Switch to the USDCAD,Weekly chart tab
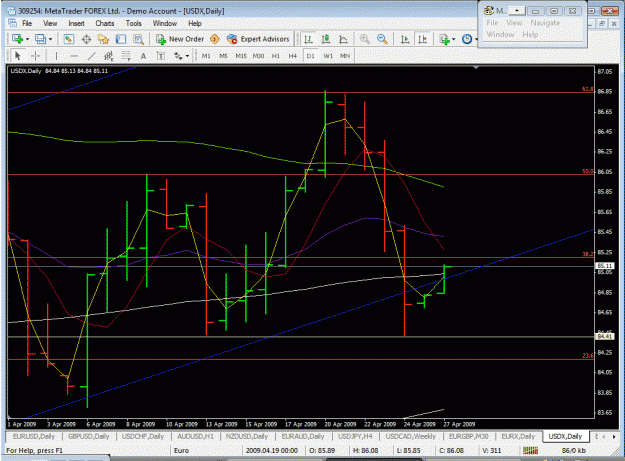The image size is (625, 461). 411,436
